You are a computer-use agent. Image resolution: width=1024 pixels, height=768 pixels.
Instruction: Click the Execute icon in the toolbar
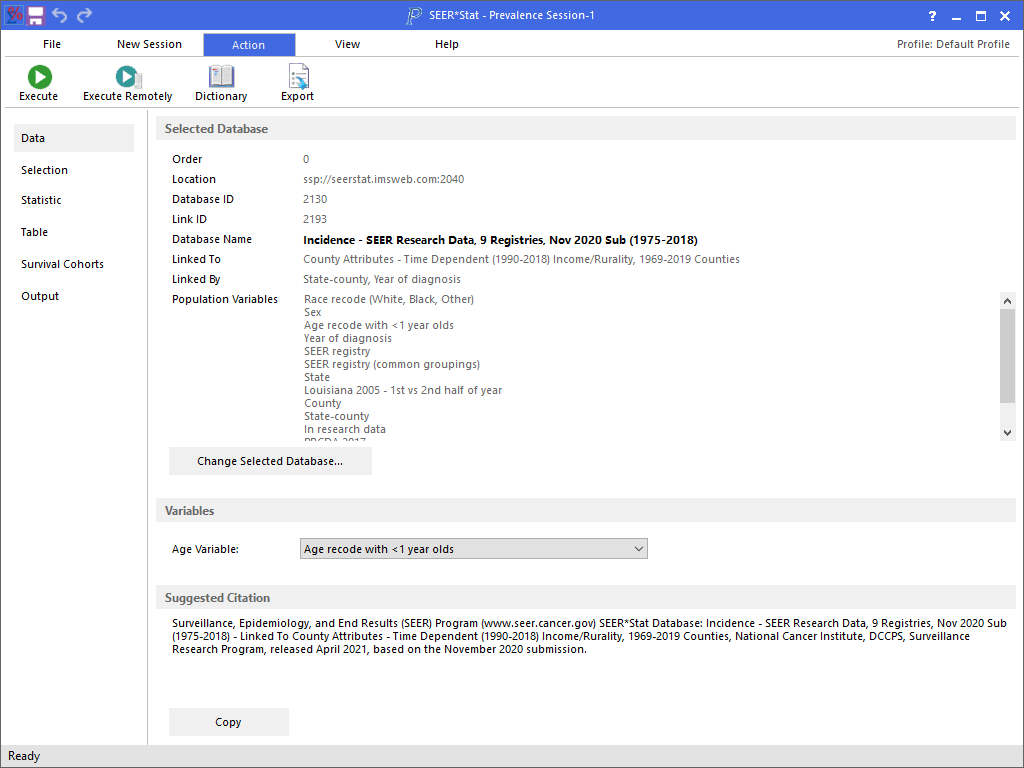pos(39,78)
